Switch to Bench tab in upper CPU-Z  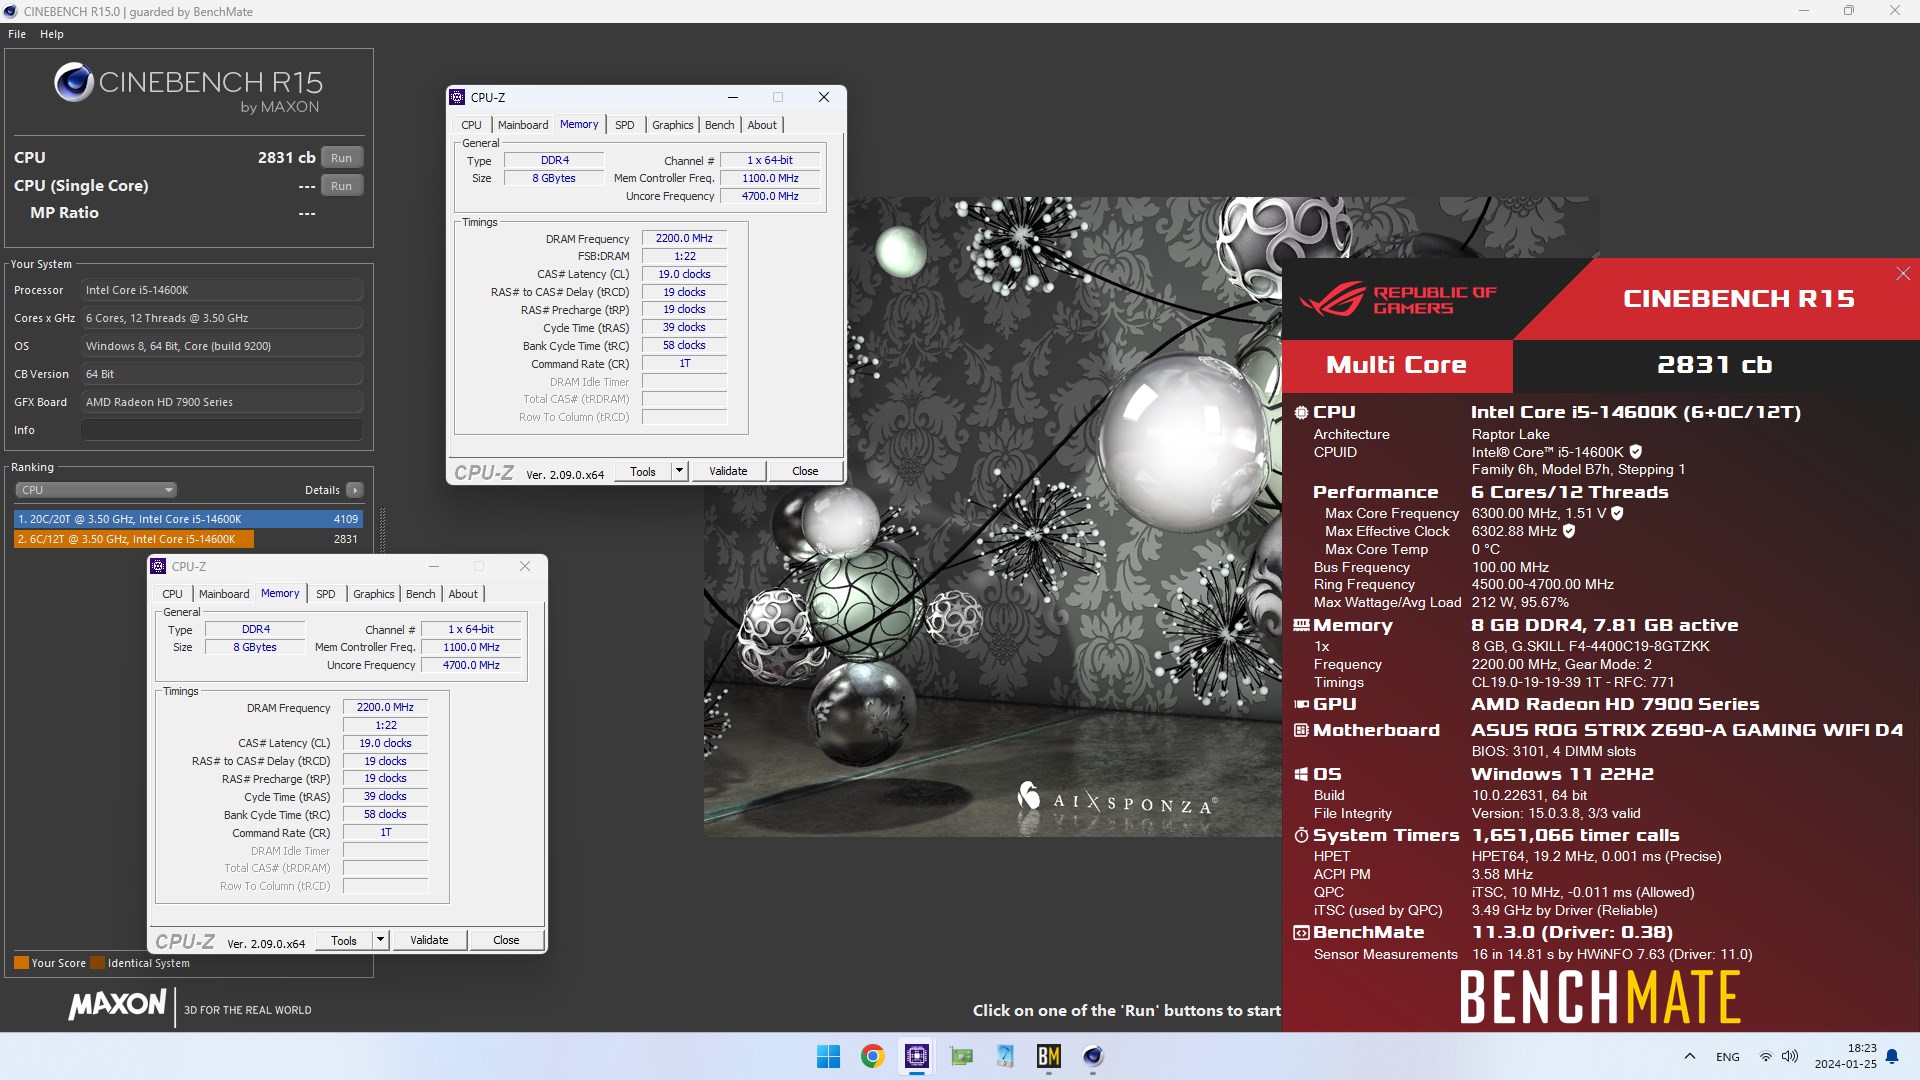pyautogui.click(x=719, y=125)
